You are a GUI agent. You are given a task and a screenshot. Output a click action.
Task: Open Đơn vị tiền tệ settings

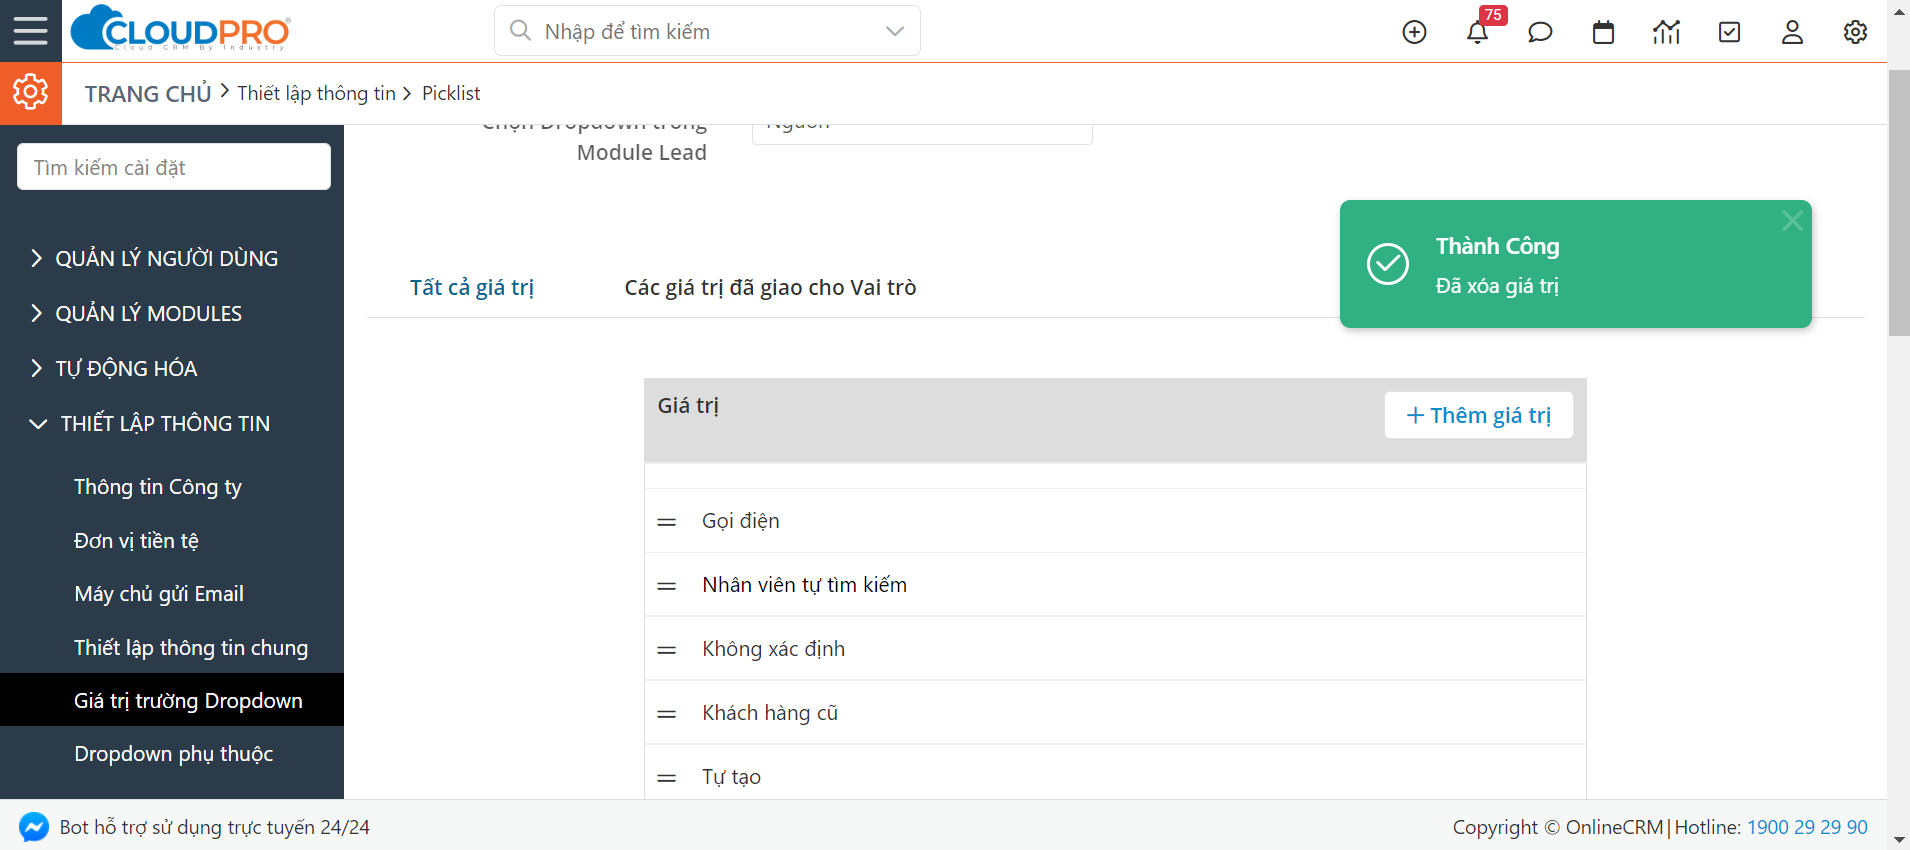136,541
